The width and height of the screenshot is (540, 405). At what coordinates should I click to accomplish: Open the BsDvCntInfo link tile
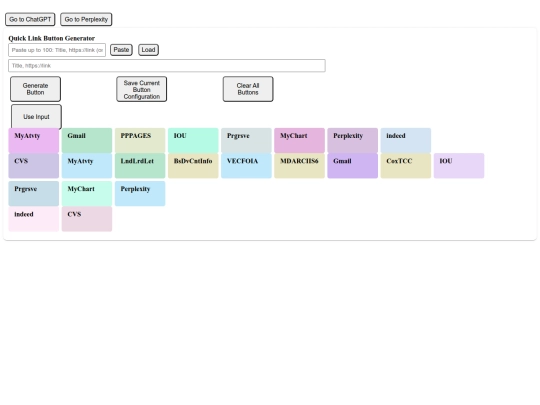point(193,166)
